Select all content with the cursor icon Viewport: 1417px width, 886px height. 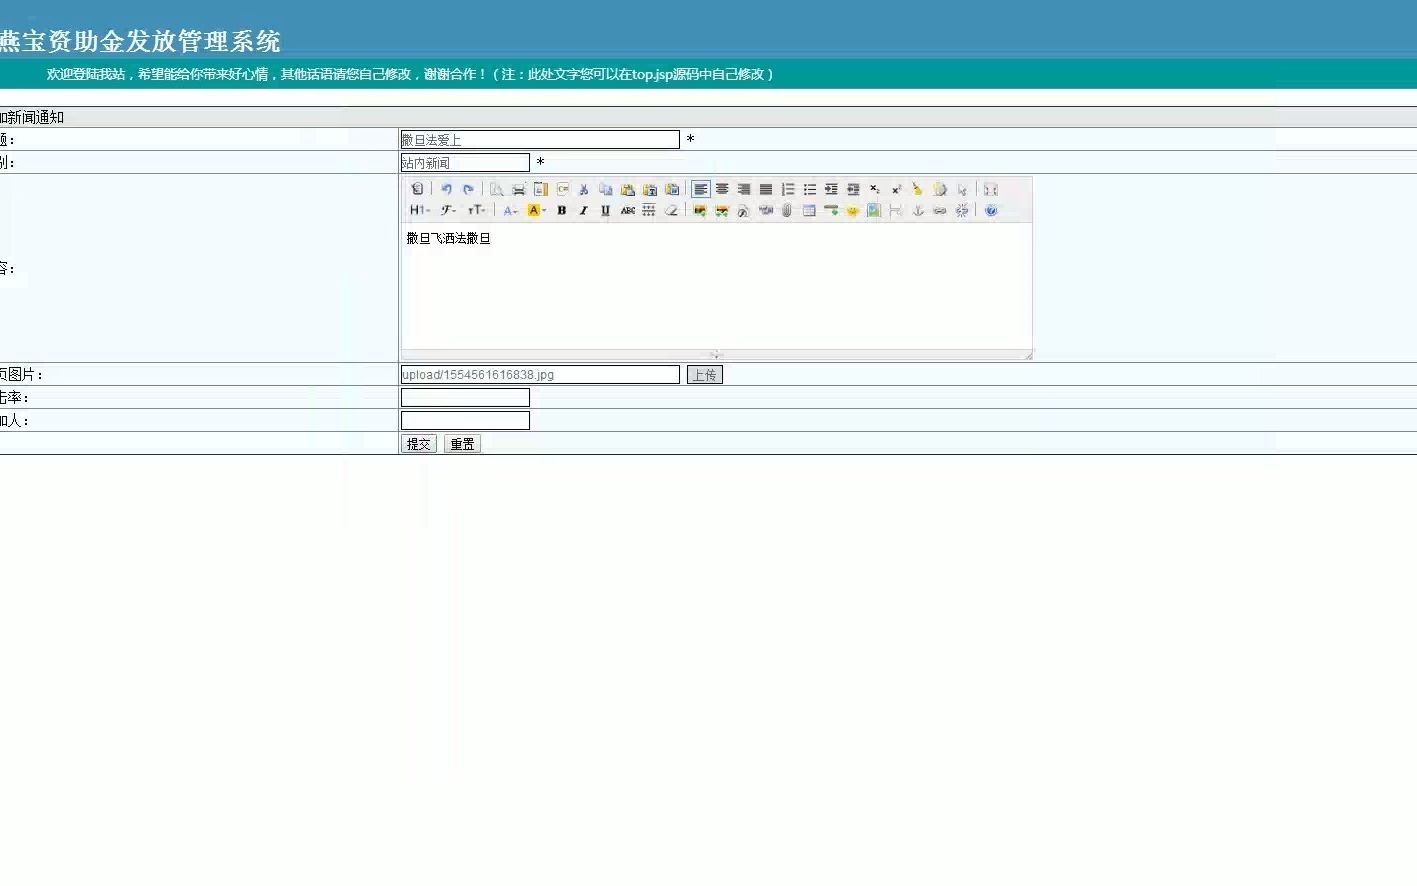tap(962, 189)
